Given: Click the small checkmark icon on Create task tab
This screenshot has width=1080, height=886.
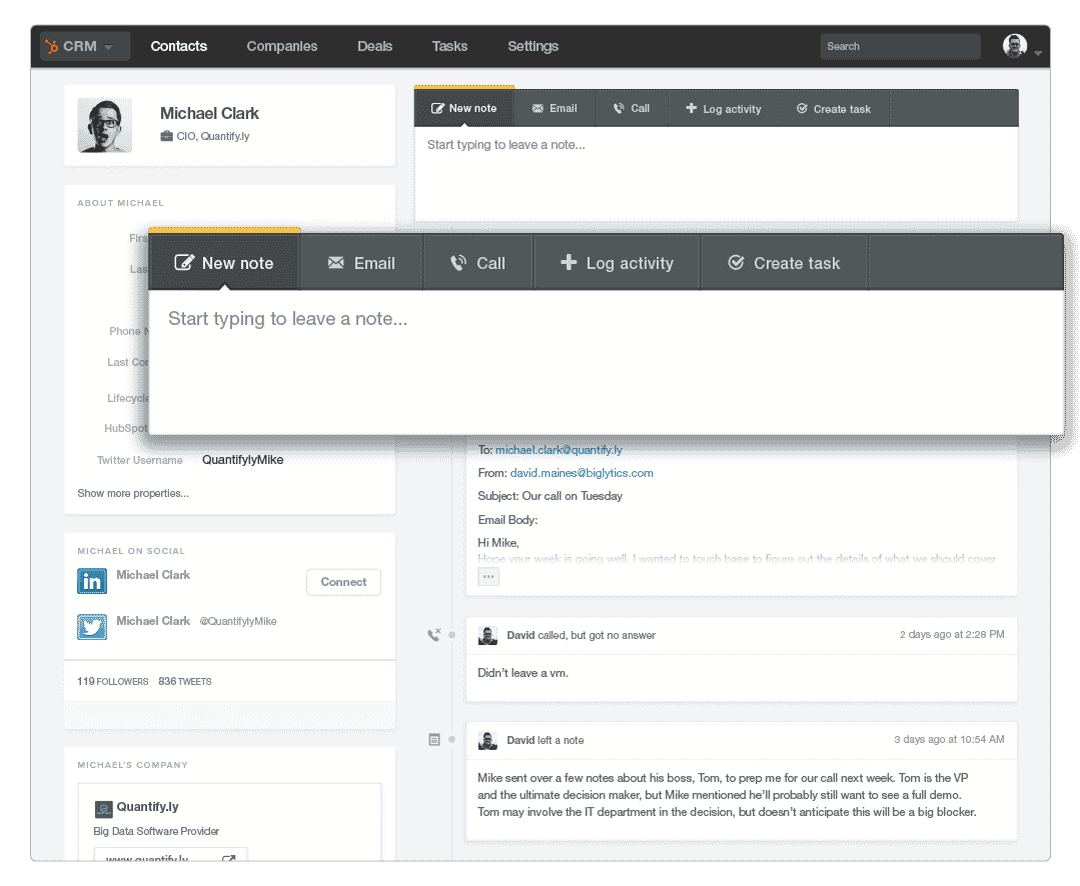Looking at the screenshot, I should [802, 108].
